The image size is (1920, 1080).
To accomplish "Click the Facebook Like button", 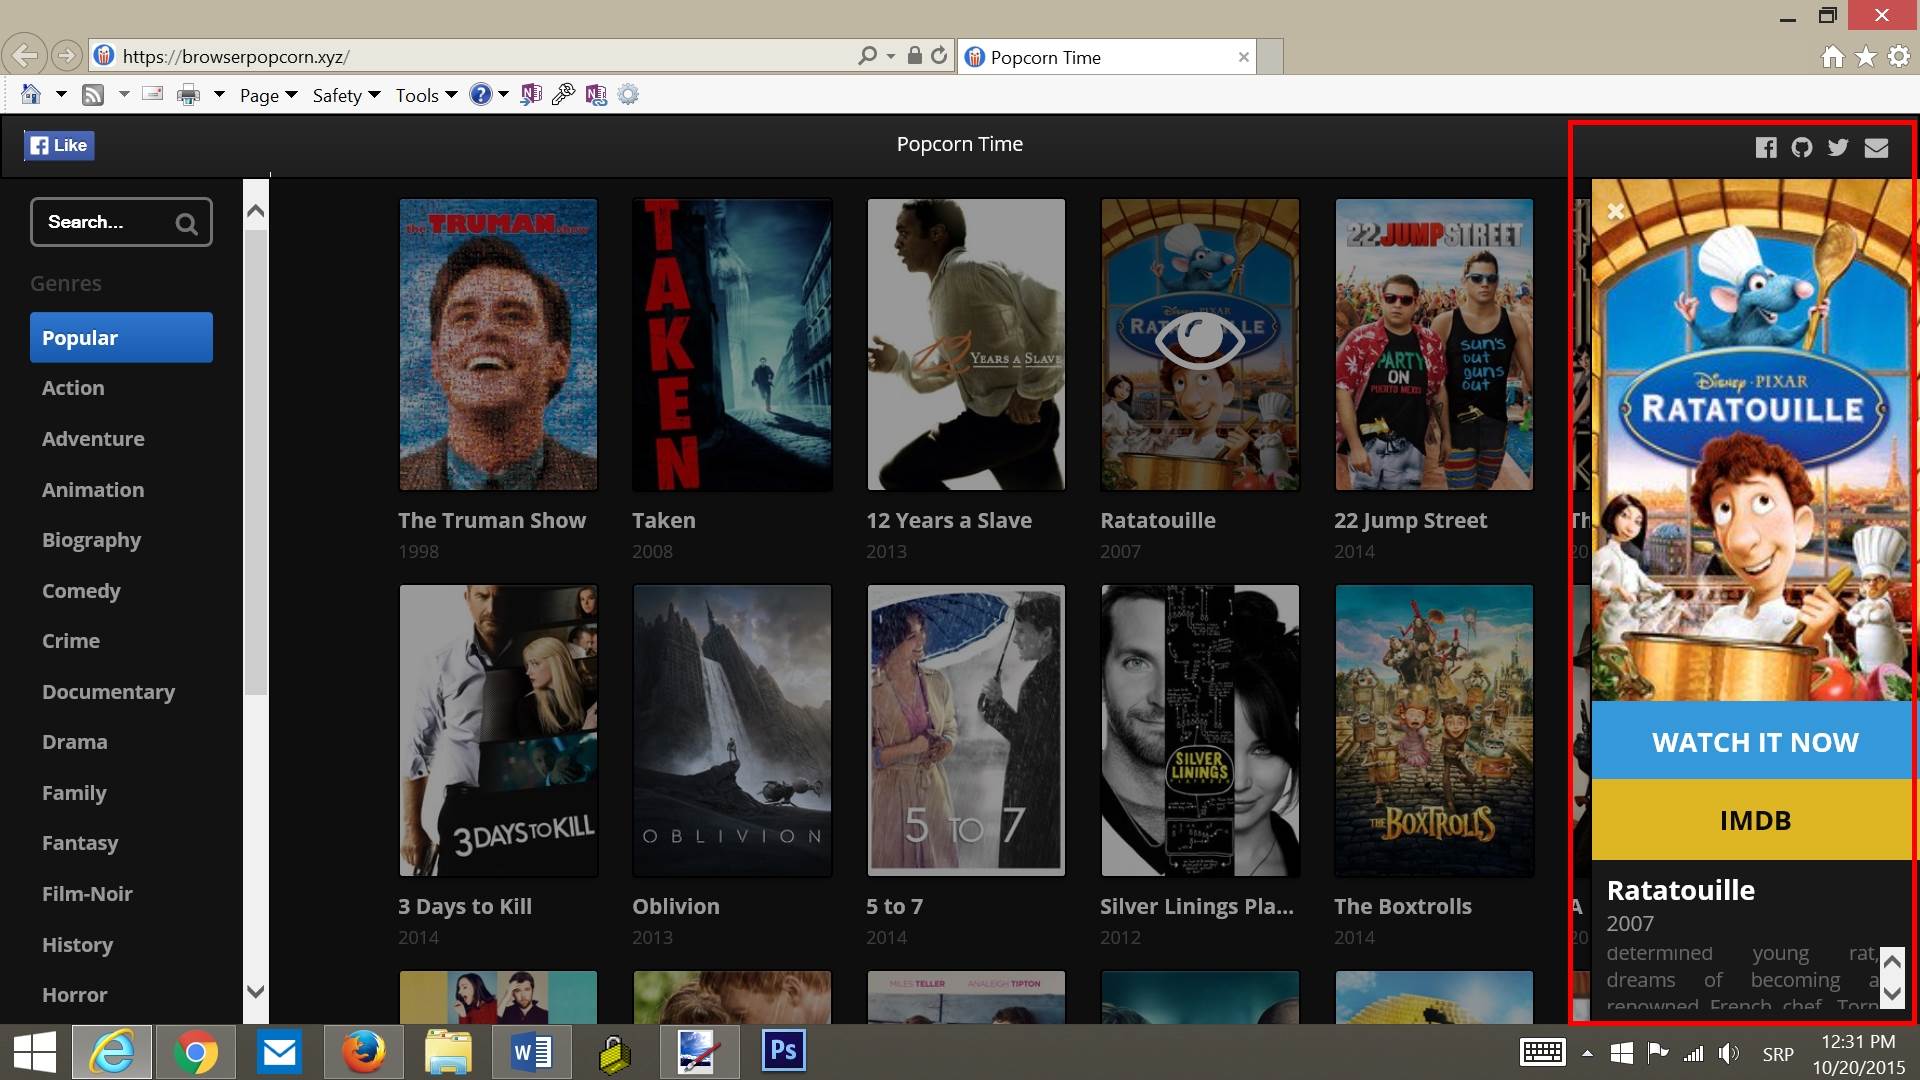I will [x=59, y=144].
